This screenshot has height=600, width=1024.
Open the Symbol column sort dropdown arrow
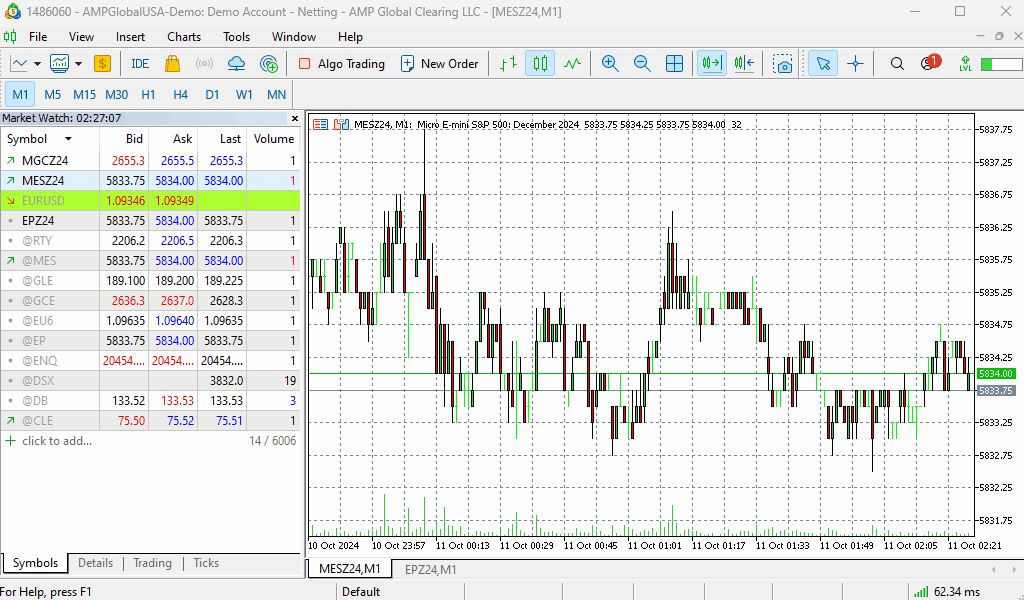click(x=68, y=139)
